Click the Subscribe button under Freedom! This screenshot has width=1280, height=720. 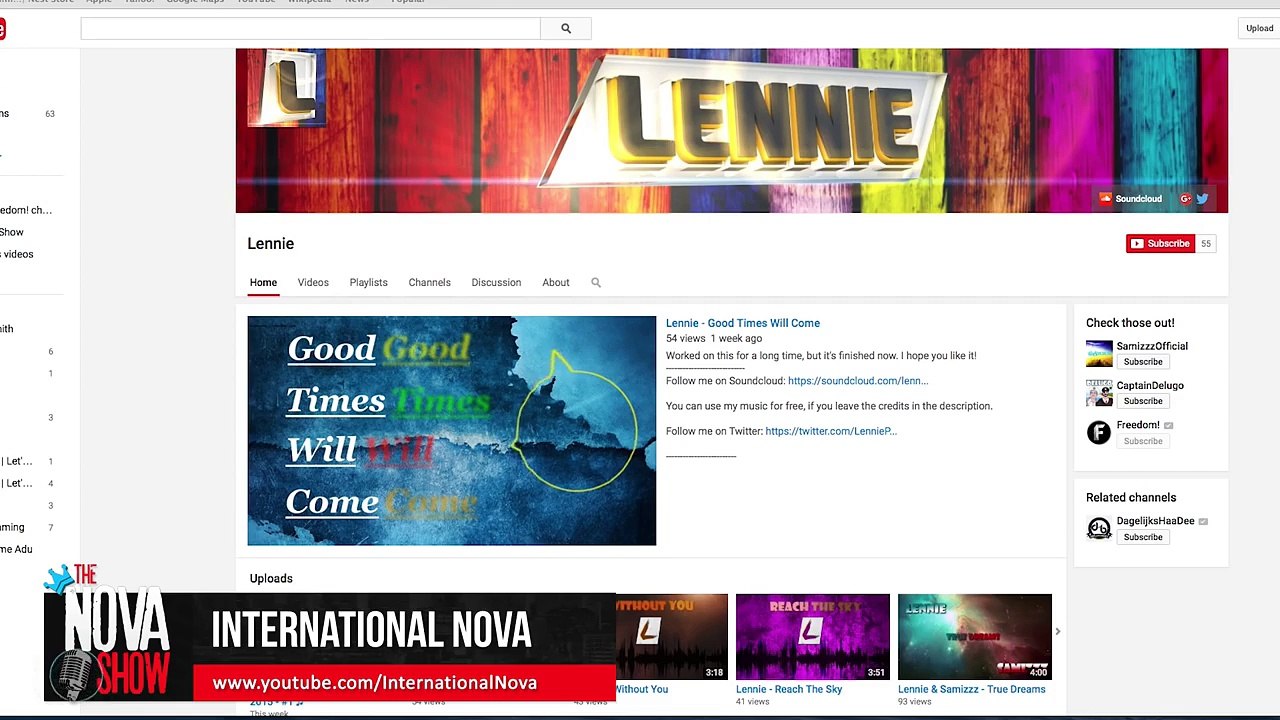tap(1142, 441)
